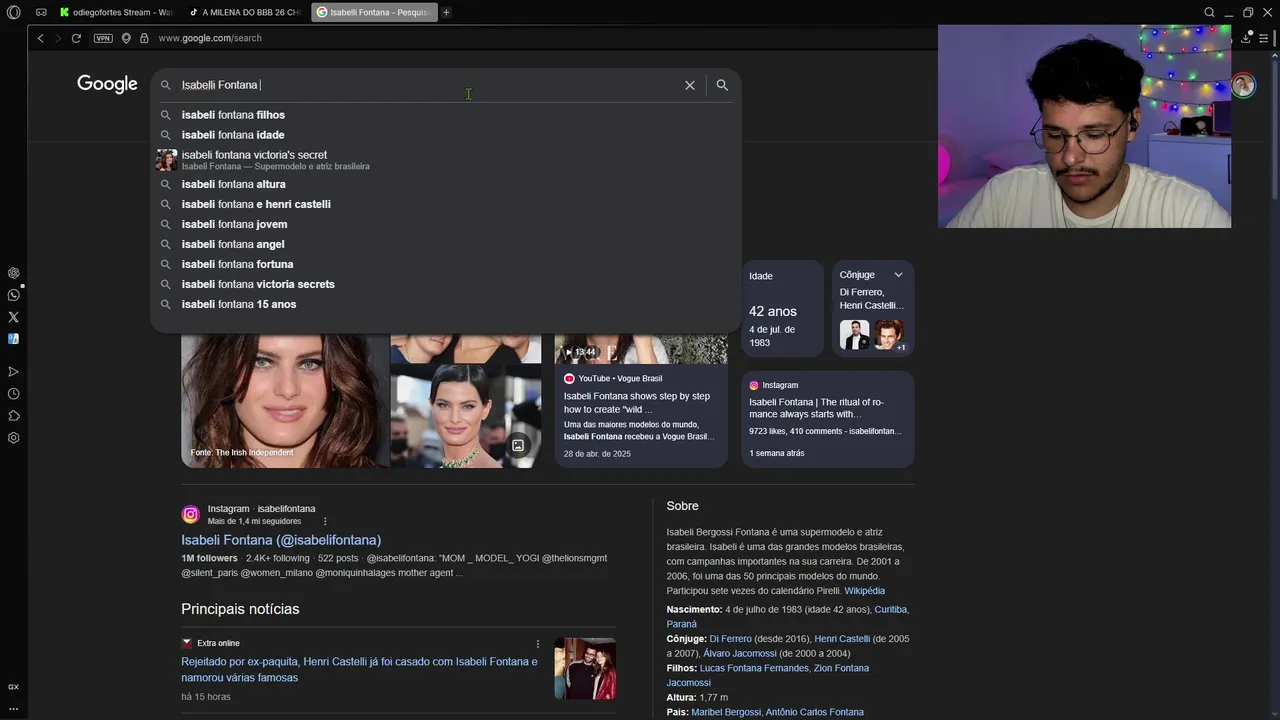
Task: Open Easy Setup sliders icon
Action: pos(1264,38)
